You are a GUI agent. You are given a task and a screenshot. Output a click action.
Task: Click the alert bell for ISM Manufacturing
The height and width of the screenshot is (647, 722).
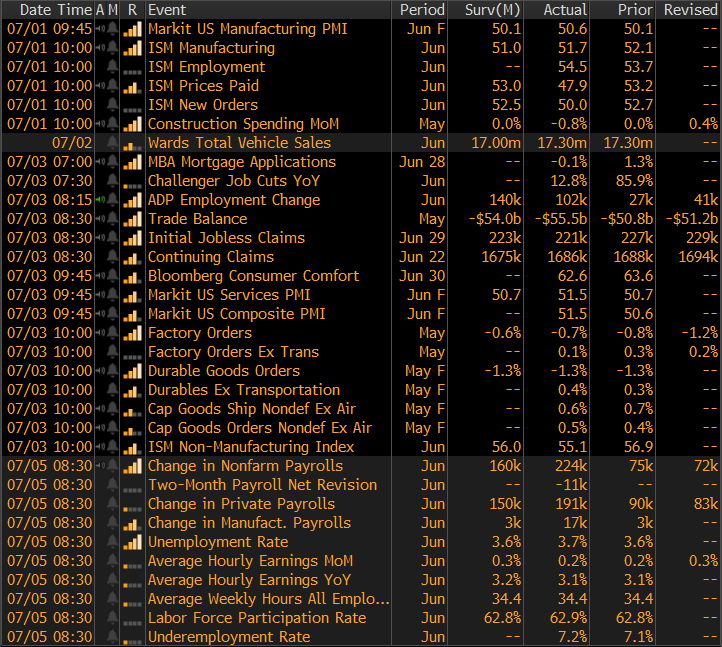point(114,48)
